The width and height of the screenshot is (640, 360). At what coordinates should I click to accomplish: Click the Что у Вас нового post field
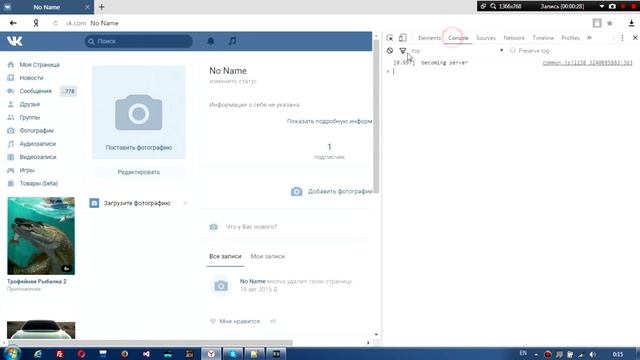coord(251,227)
